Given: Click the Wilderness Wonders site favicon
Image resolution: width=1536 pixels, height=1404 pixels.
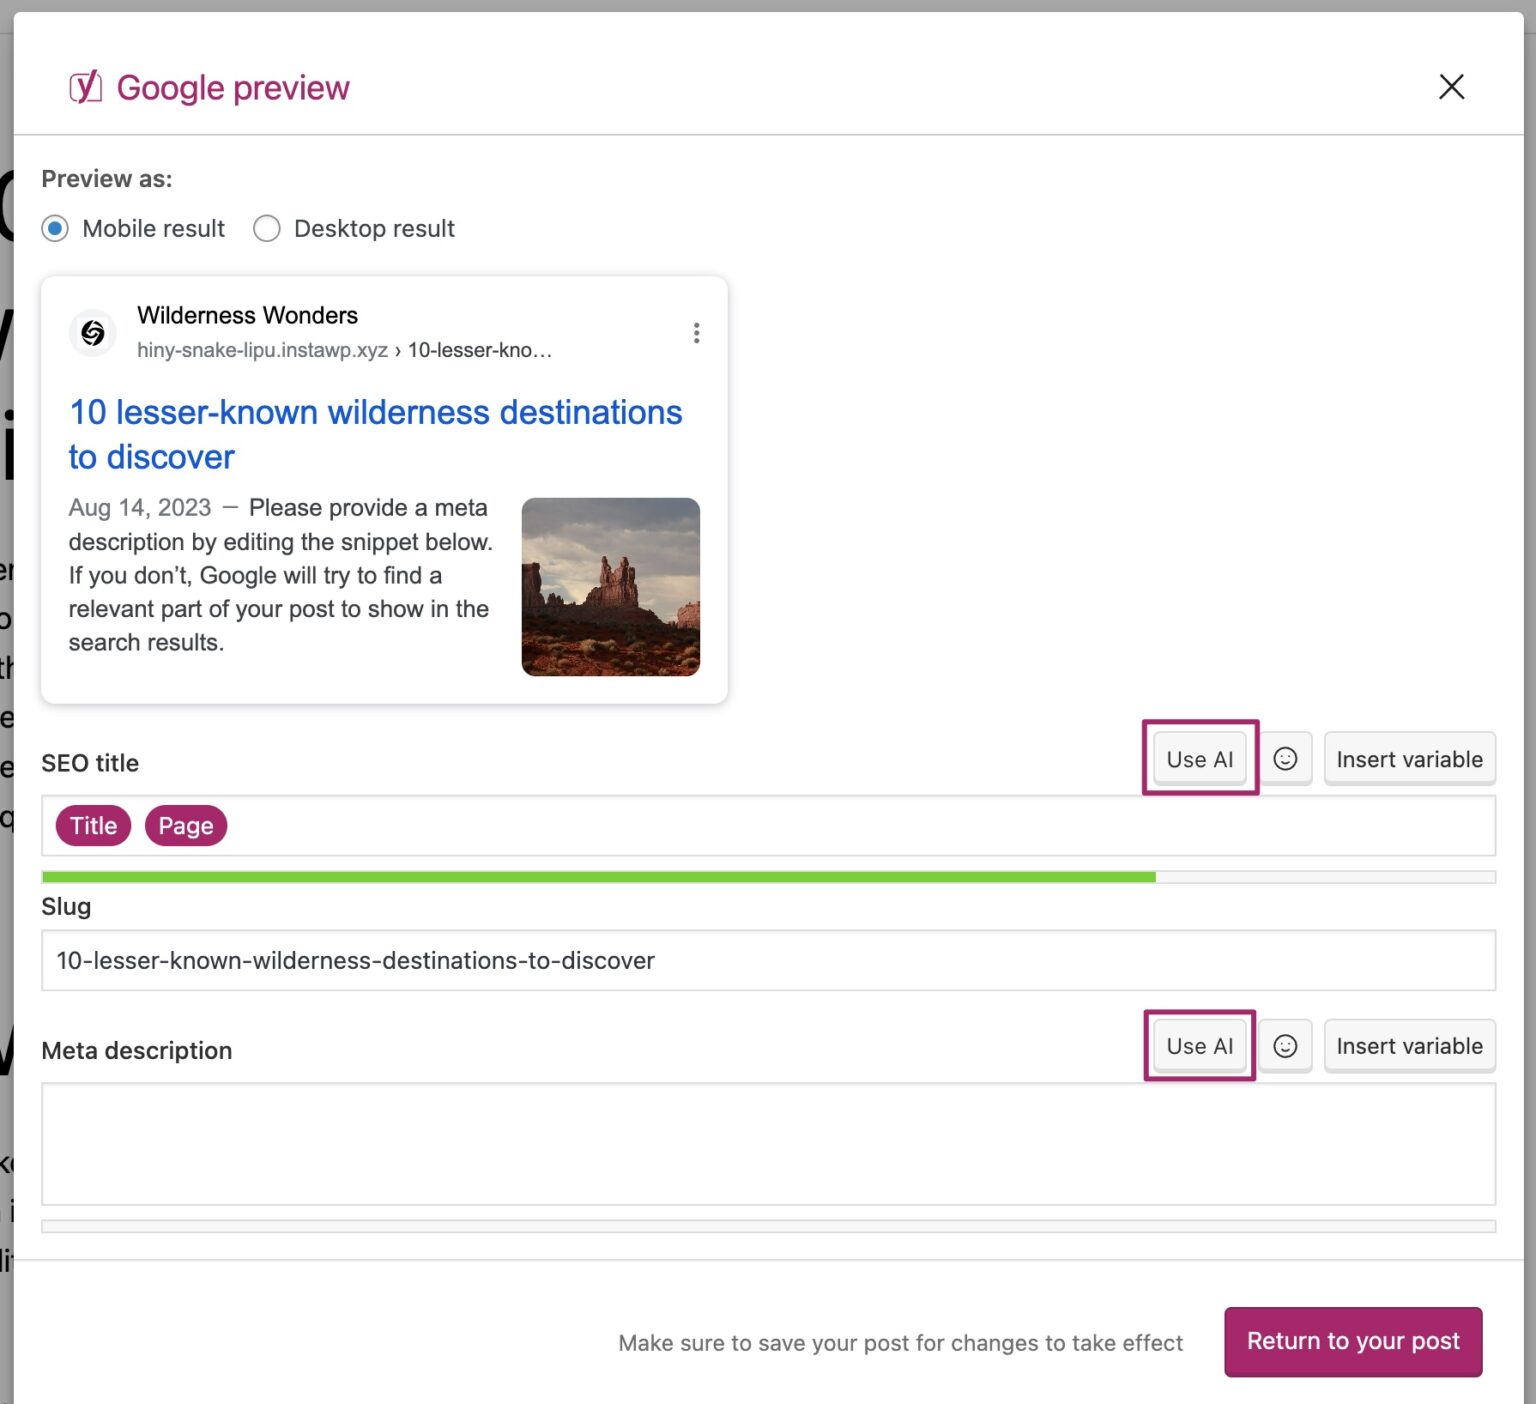Looking at the screenshot, I should click(92, 333).
